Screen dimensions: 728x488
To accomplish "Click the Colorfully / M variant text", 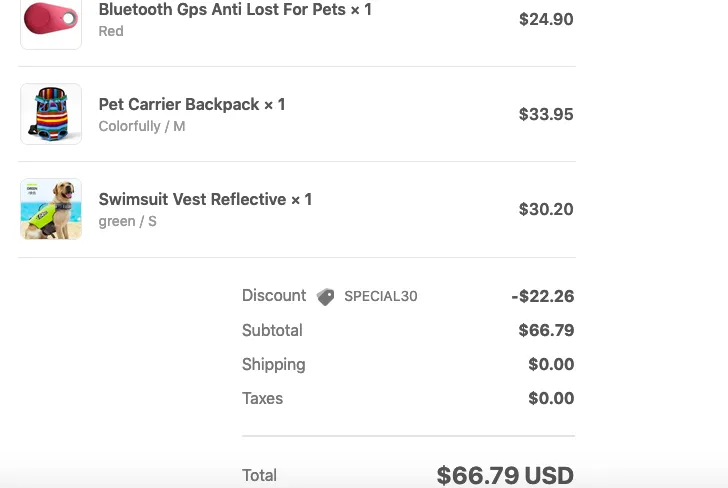I will point(142,126).
